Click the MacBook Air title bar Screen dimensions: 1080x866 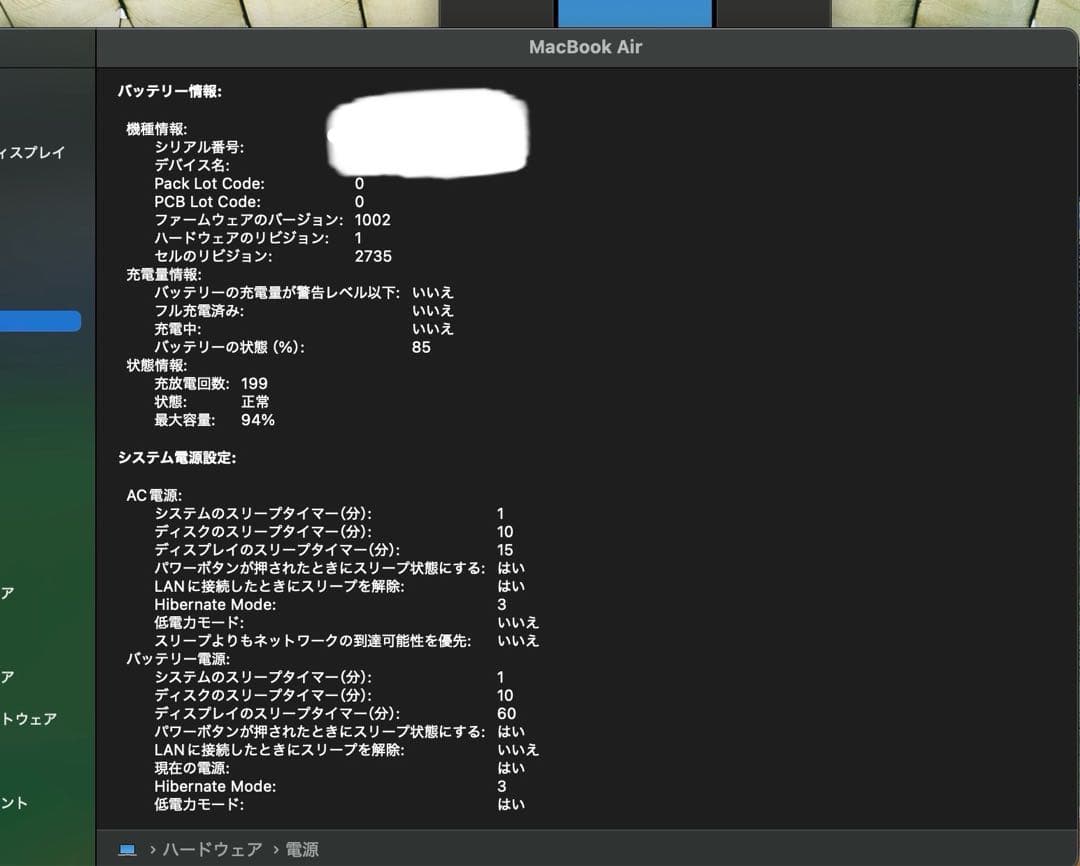click(x=586, y=46)
